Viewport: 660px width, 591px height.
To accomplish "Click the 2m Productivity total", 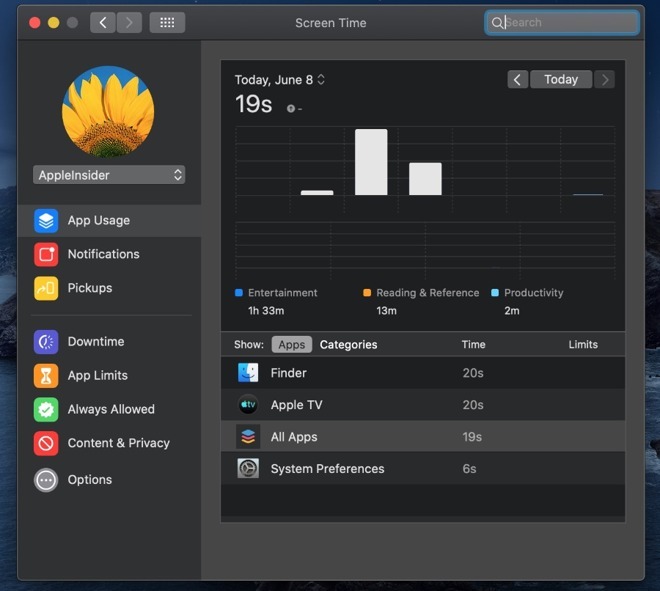I will pyautogui.click(x=512, y=311).
